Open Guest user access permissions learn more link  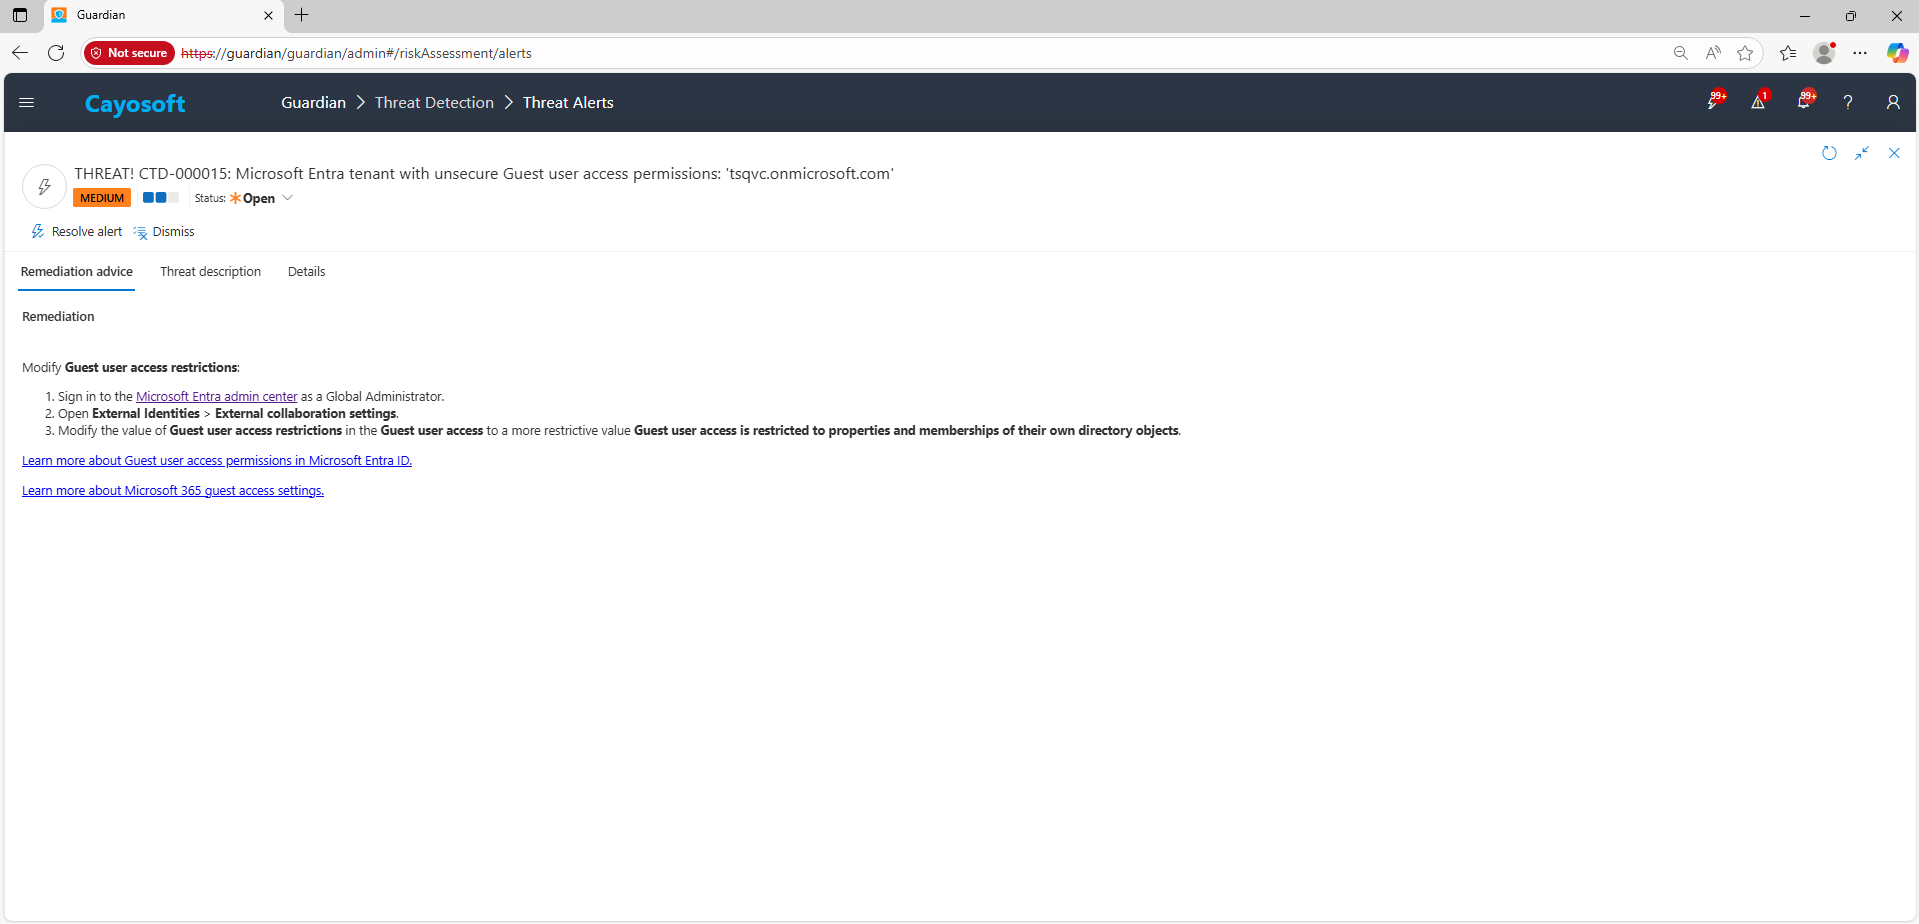pos(217,461)
